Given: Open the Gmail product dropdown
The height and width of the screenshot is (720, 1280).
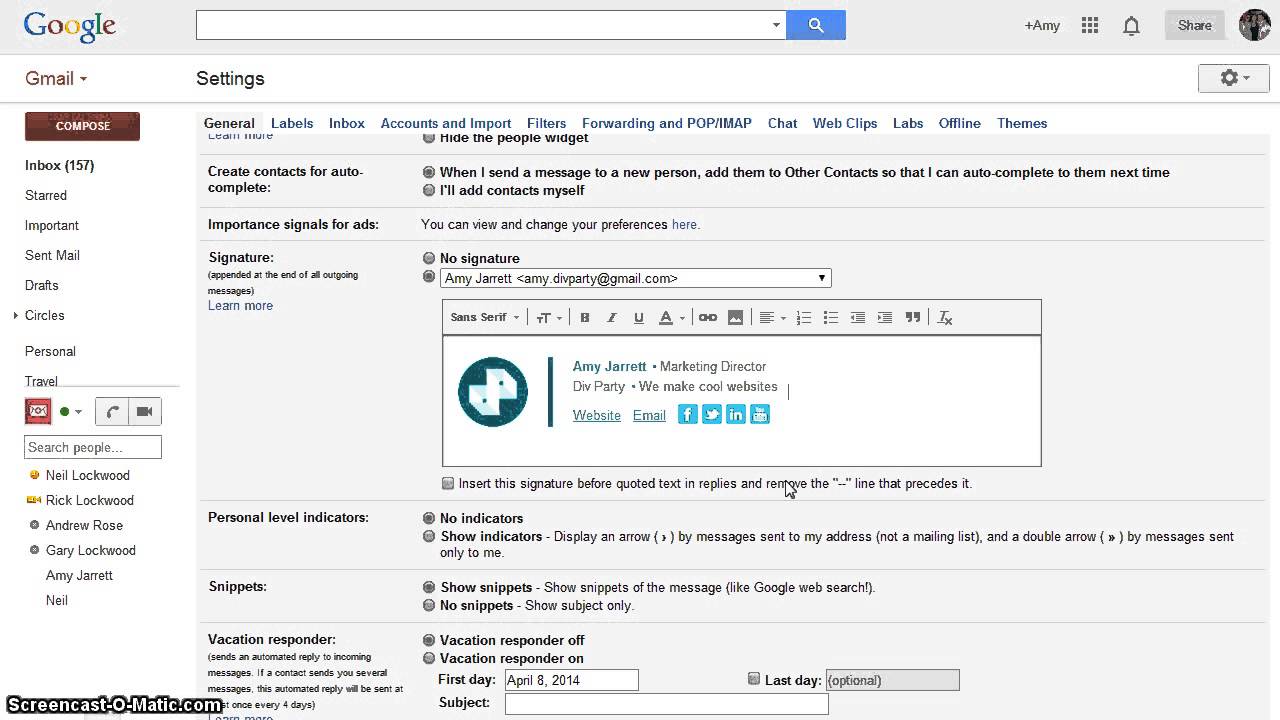Looking at the screenshot, I should 56,78.
